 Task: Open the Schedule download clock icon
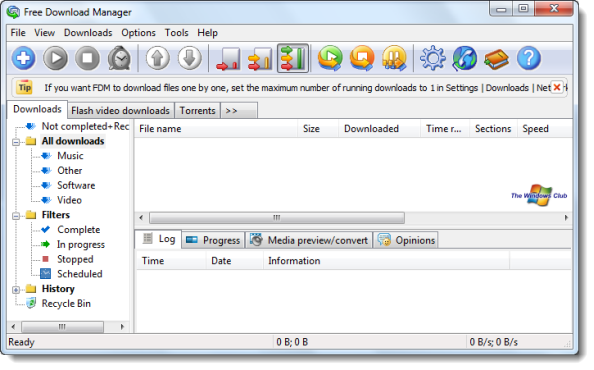(x=119, y=59)
